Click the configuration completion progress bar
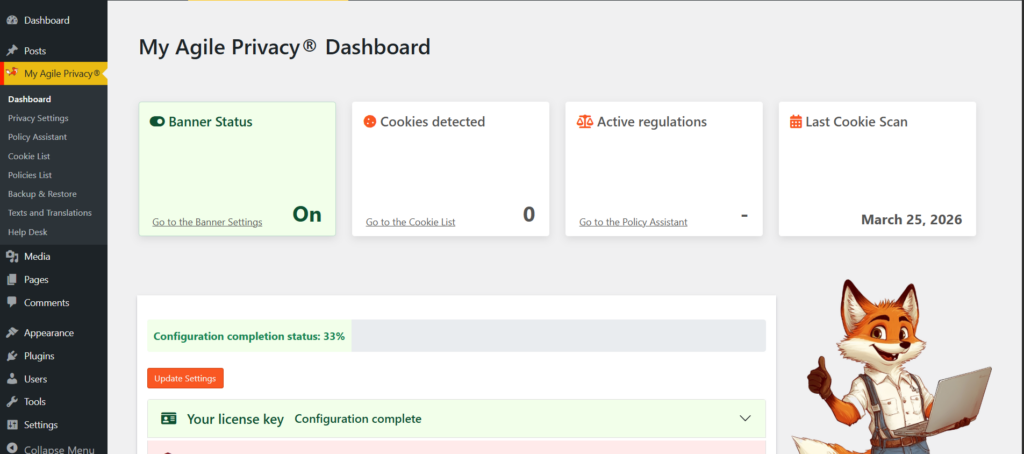Viewport: 1024px width, 454px height. (456, 336)
